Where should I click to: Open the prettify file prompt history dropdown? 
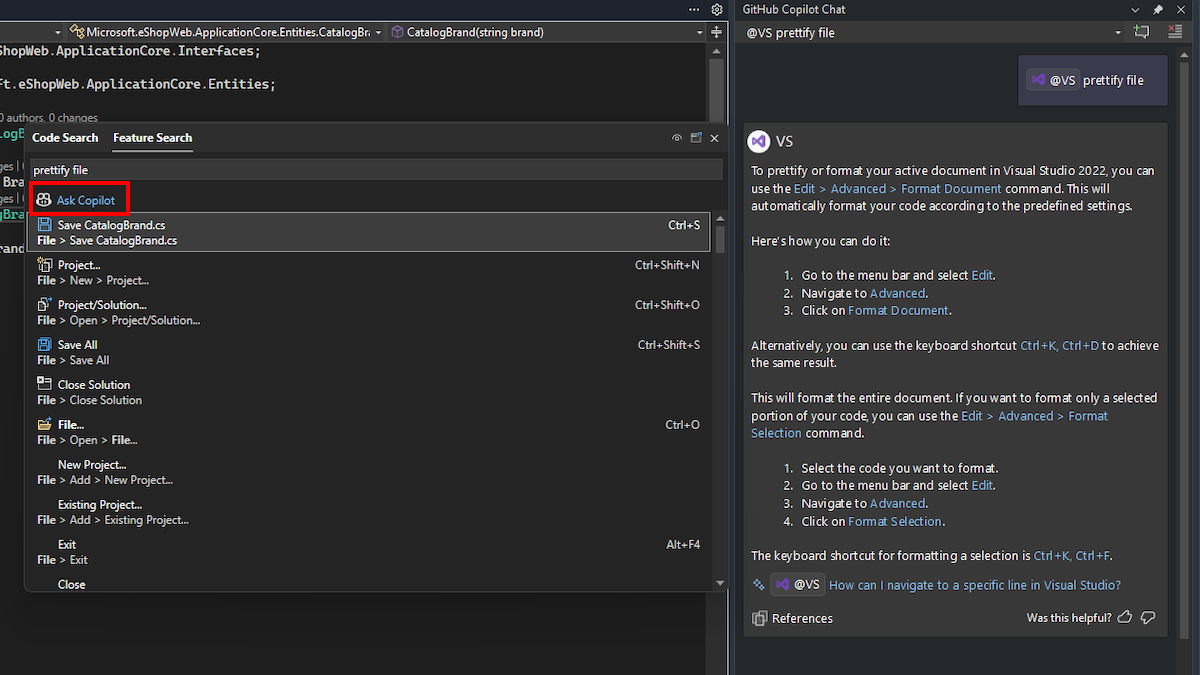tap(1118, 32)
